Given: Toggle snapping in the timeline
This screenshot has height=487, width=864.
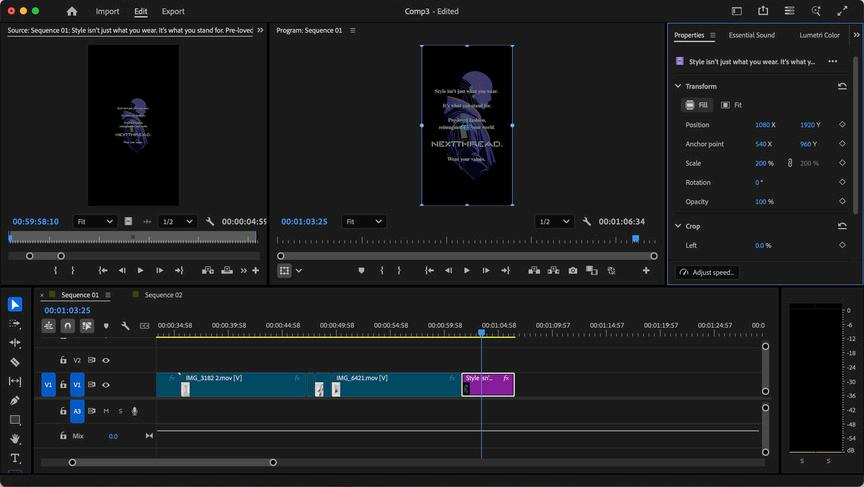Looking at the screenshot, I should pyautogui.click(x=68, y=326).
